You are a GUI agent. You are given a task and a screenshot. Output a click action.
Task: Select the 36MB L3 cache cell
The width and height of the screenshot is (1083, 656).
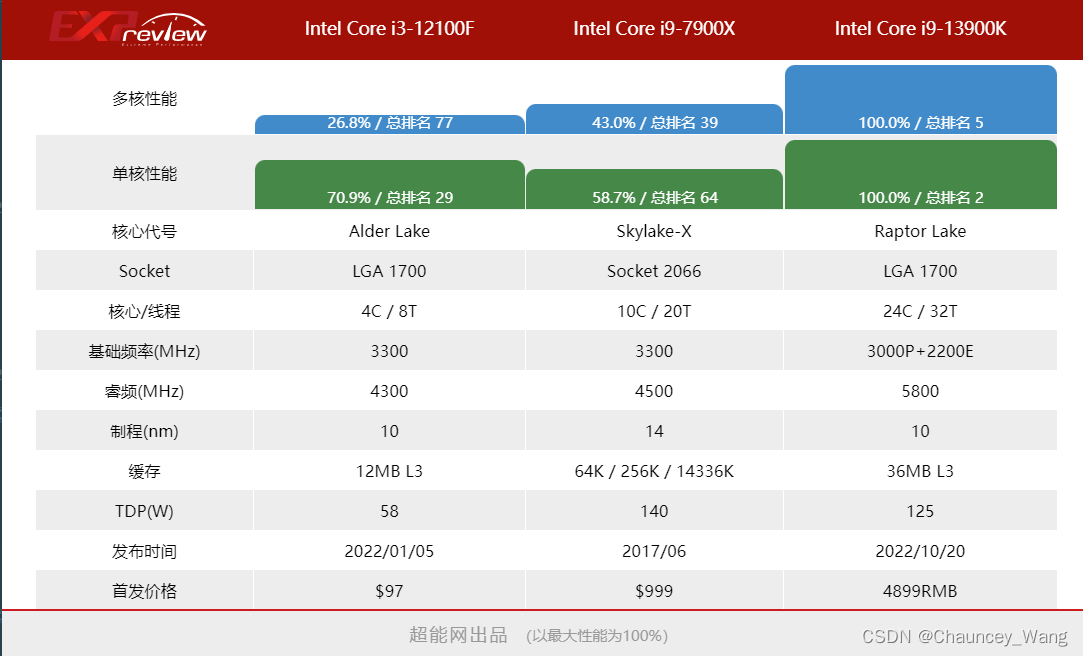(920, 472)
